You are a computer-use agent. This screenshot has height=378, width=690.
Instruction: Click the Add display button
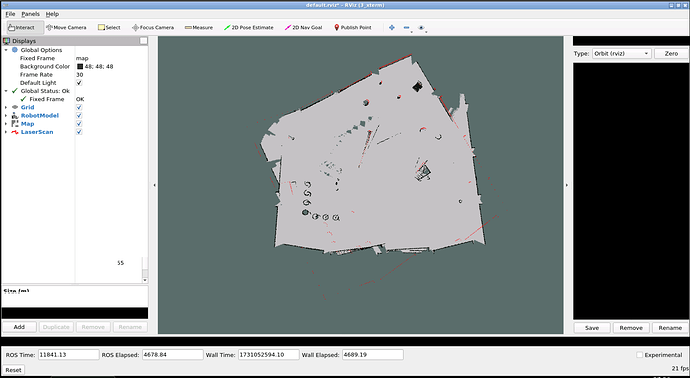click(19, 327)
